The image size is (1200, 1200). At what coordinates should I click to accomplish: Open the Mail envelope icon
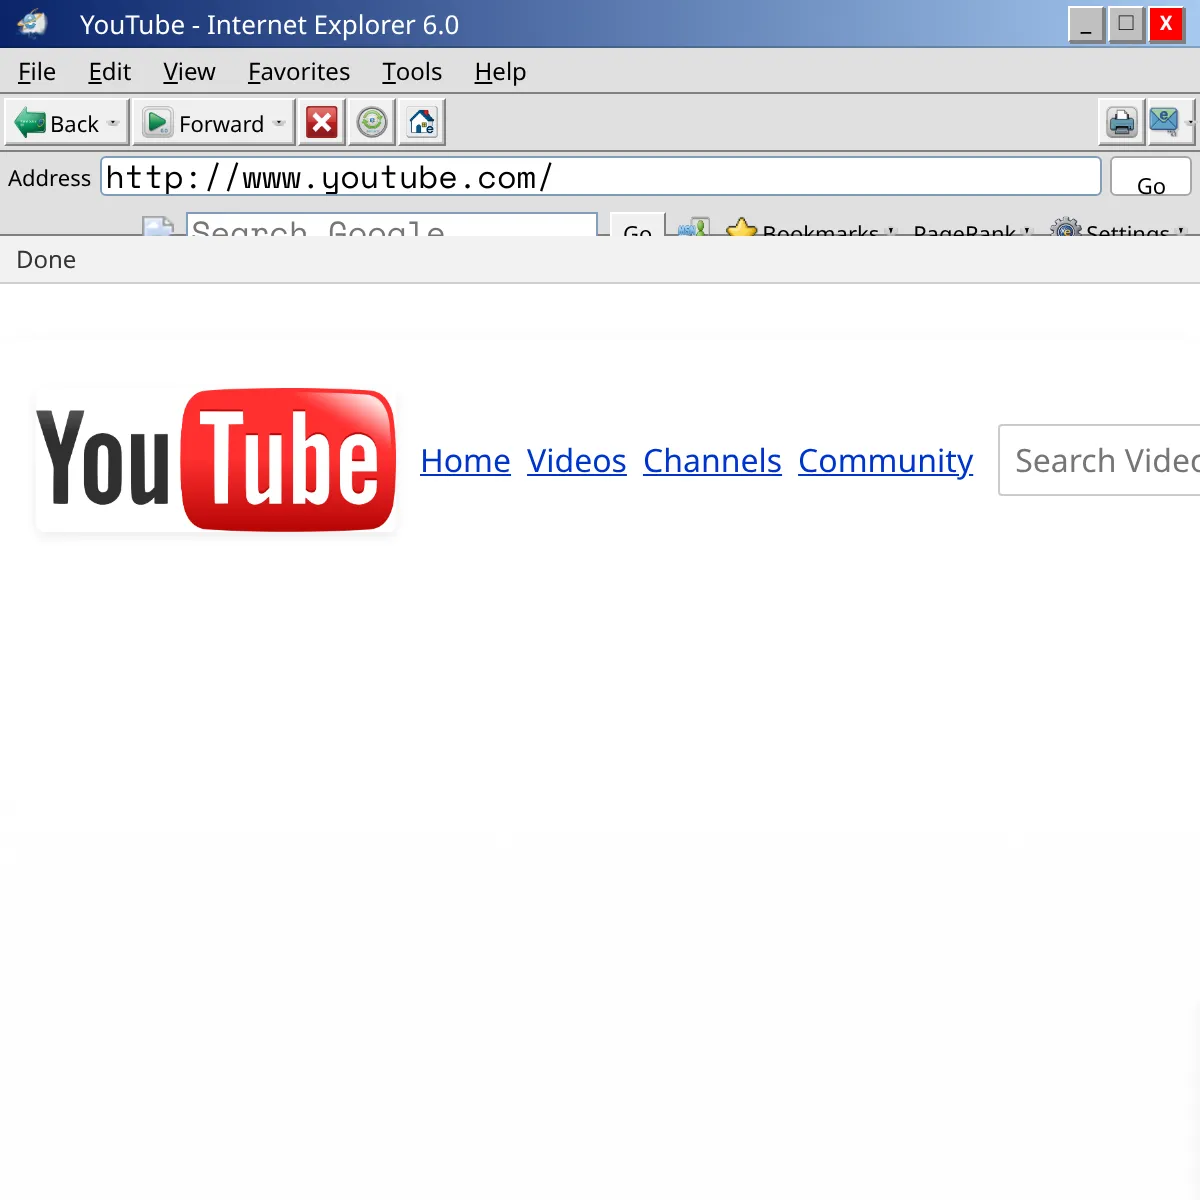tap(1164, 123)
